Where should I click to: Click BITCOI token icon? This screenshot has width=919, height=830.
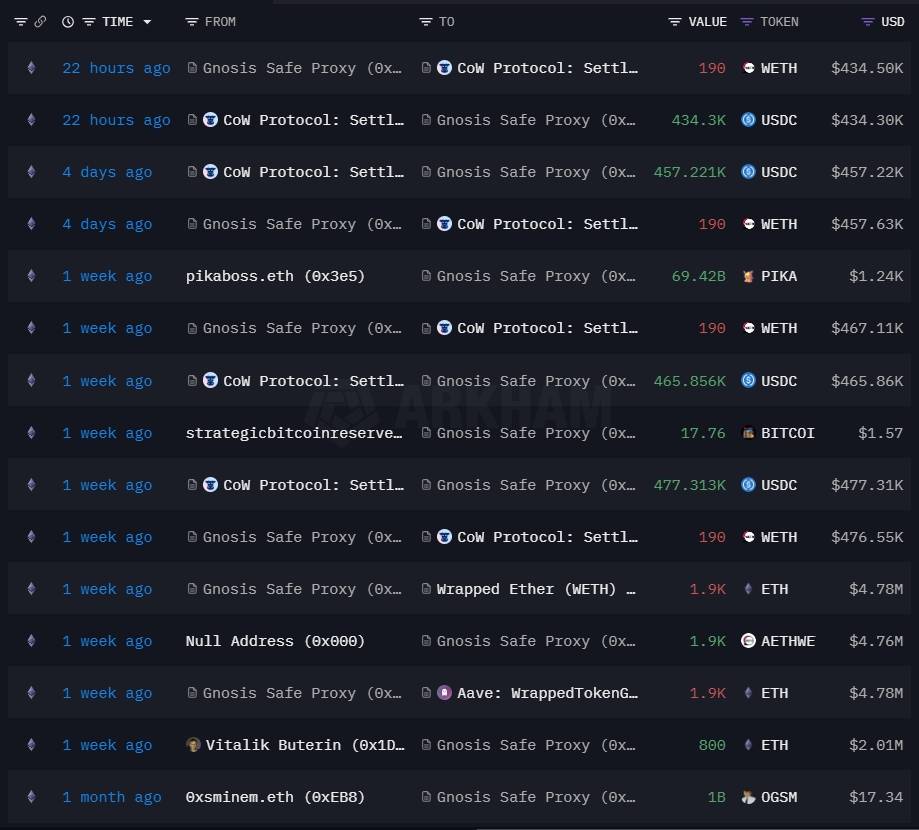click(748, 433)
